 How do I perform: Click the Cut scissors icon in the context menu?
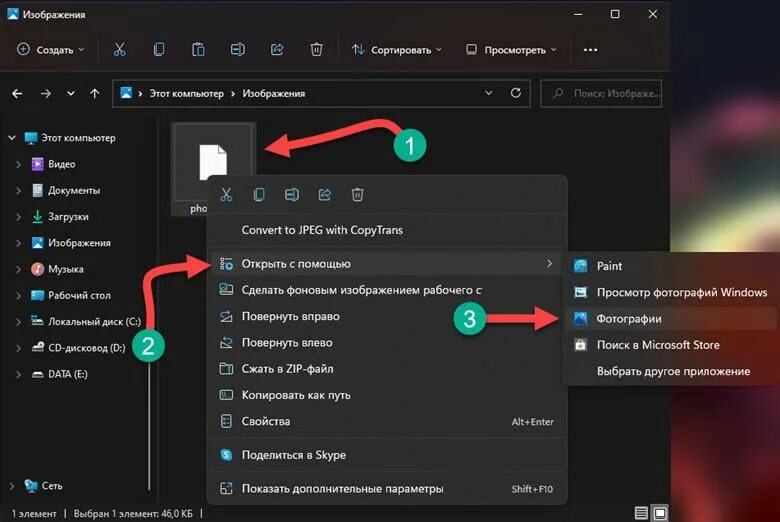pos(226,195)
